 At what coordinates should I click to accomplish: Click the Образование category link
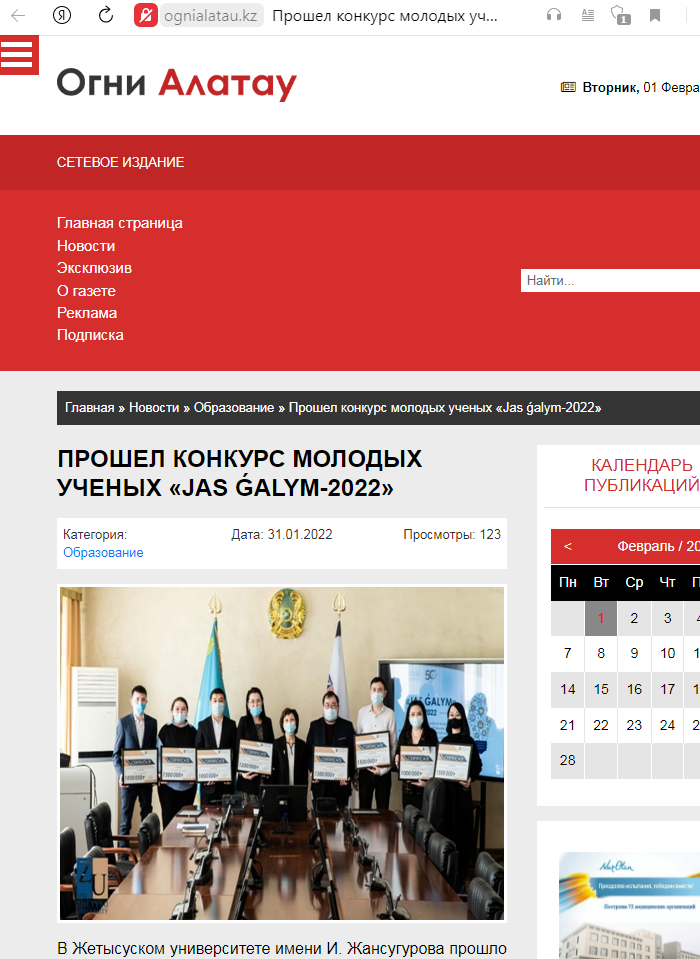pos(103,553)
